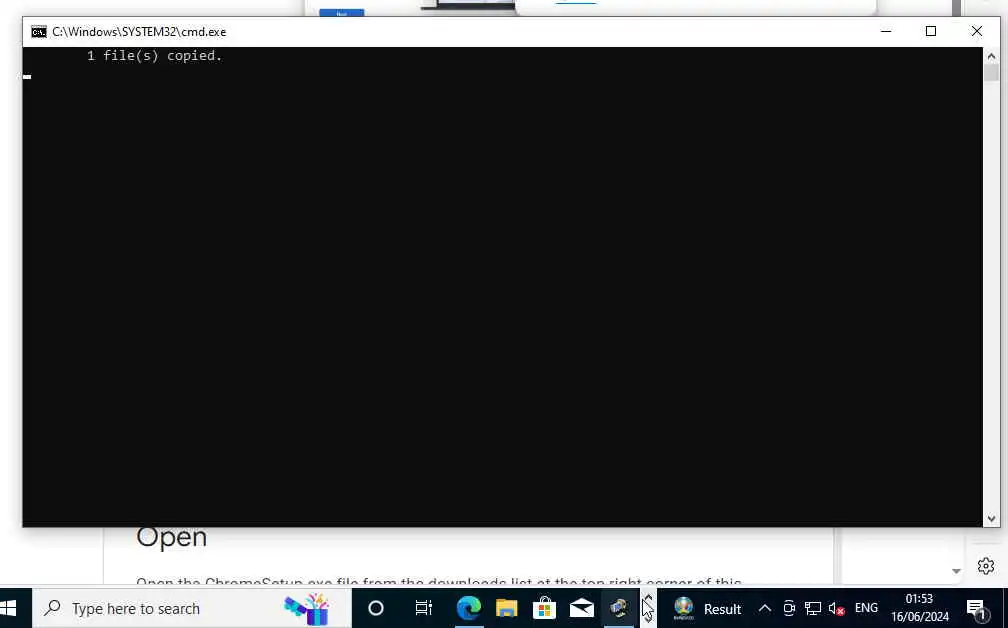Launch Microsoft Edge from the taskbar
1008x628 pixels.
pyautogui.click(x=469, y=608)
